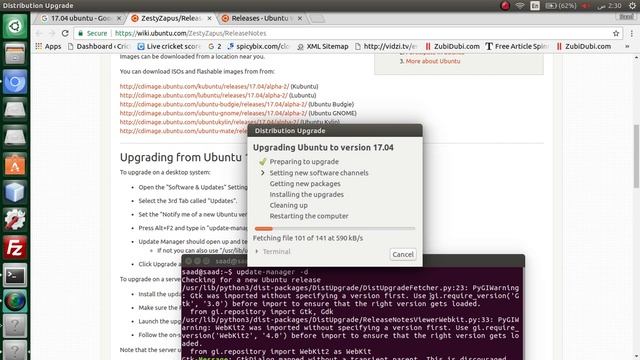Click the keyboard input indicator in panel
The image size is (640, 360).
pyautogui.click(x=535, y=6)
